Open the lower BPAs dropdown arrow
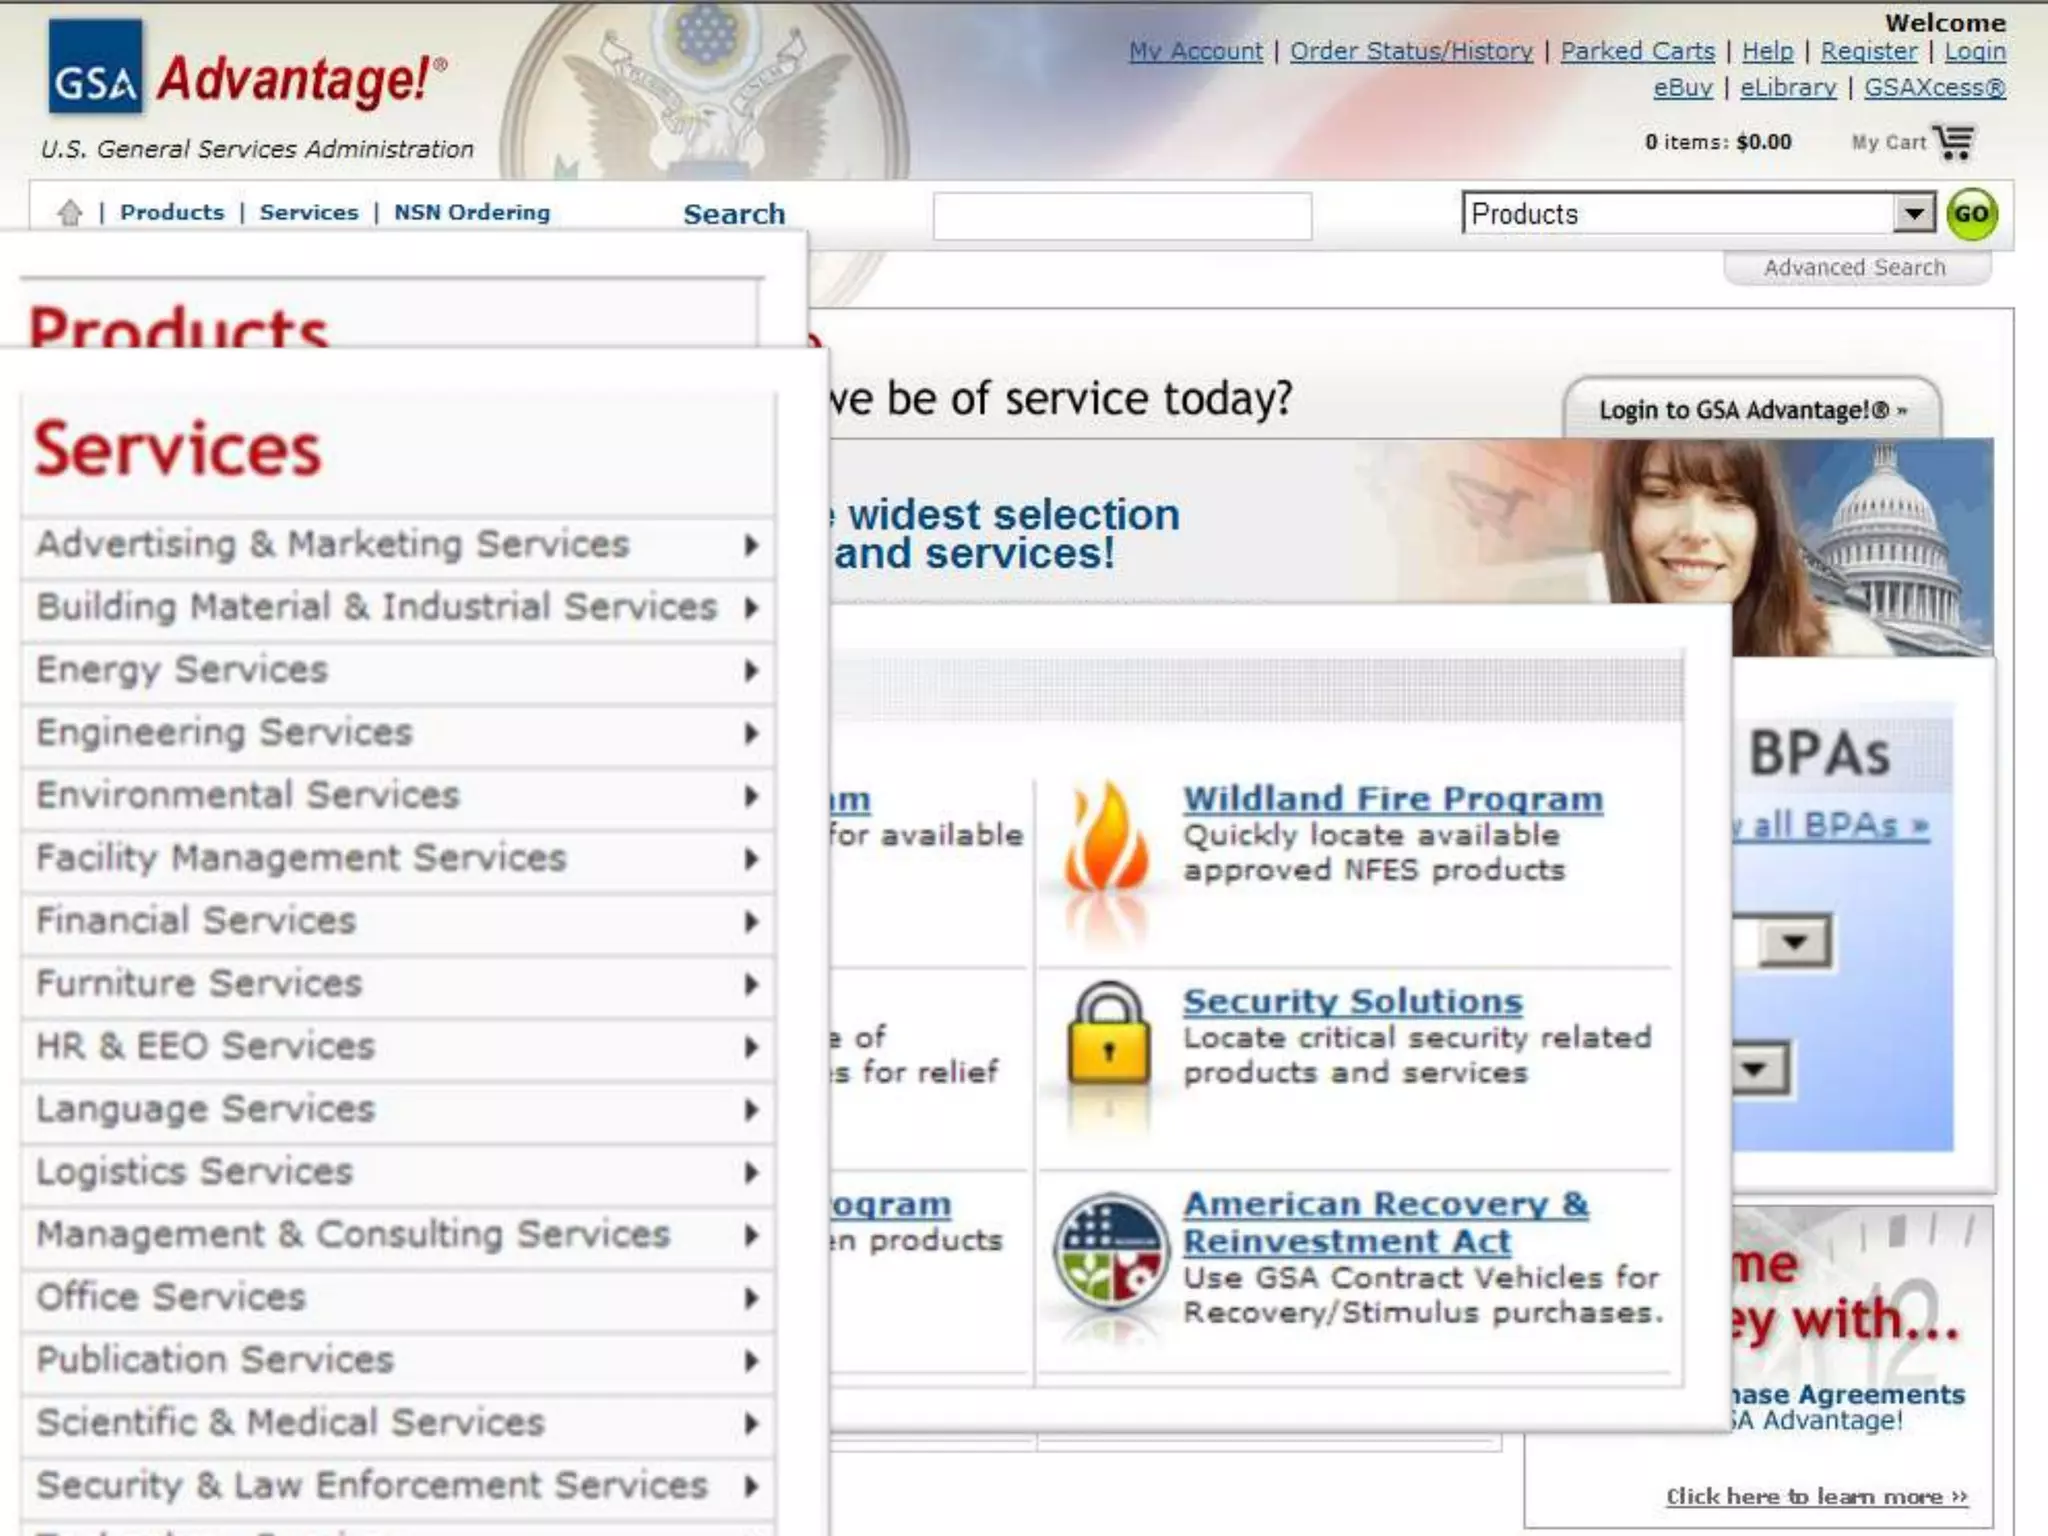This screenshot has height=1536, width=2048. (x=1754, y=1069)
